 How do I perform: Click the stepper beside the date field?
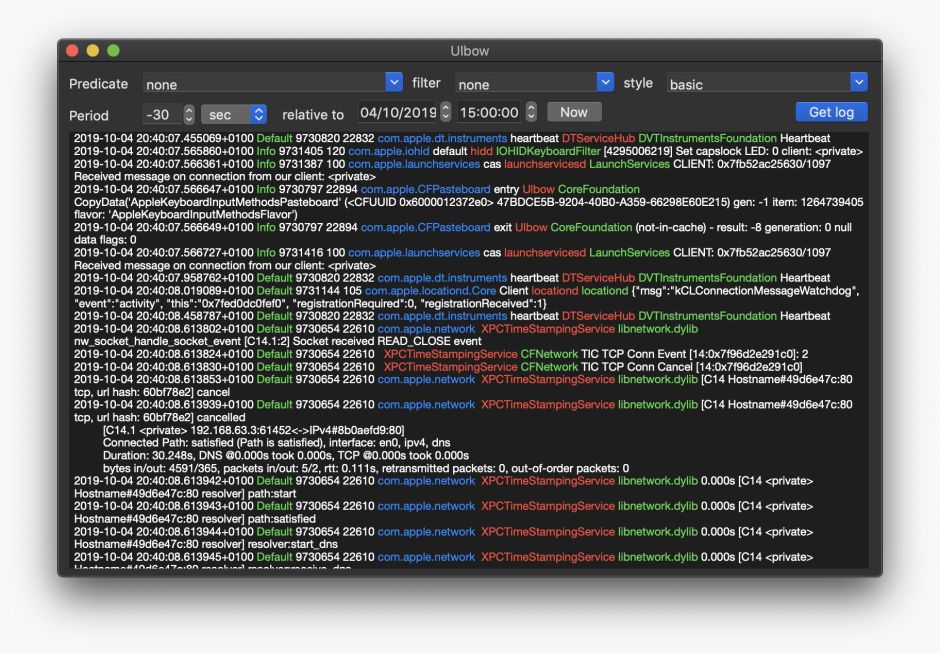(x=446, y=113)
